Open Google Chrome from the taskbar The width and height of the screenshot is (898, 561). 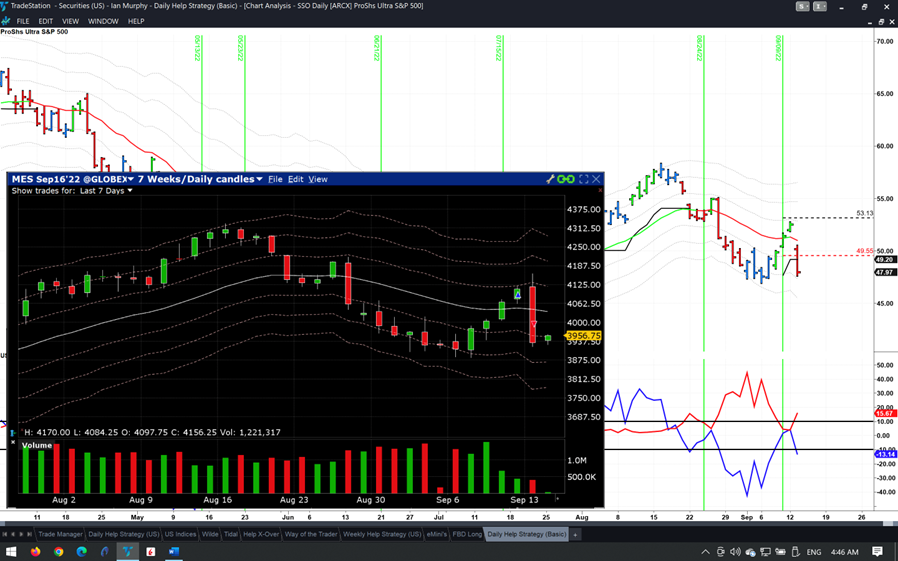[x=59, y=551]
